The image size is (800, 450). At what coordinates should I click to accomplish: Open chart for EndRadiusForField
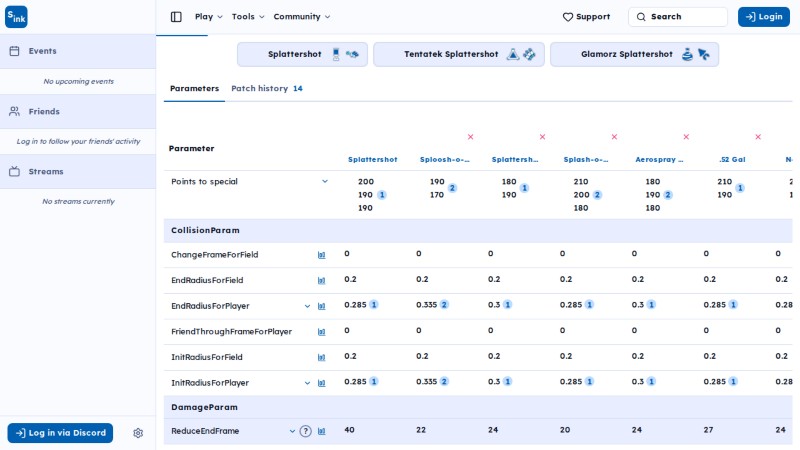[x=321, y=281]
